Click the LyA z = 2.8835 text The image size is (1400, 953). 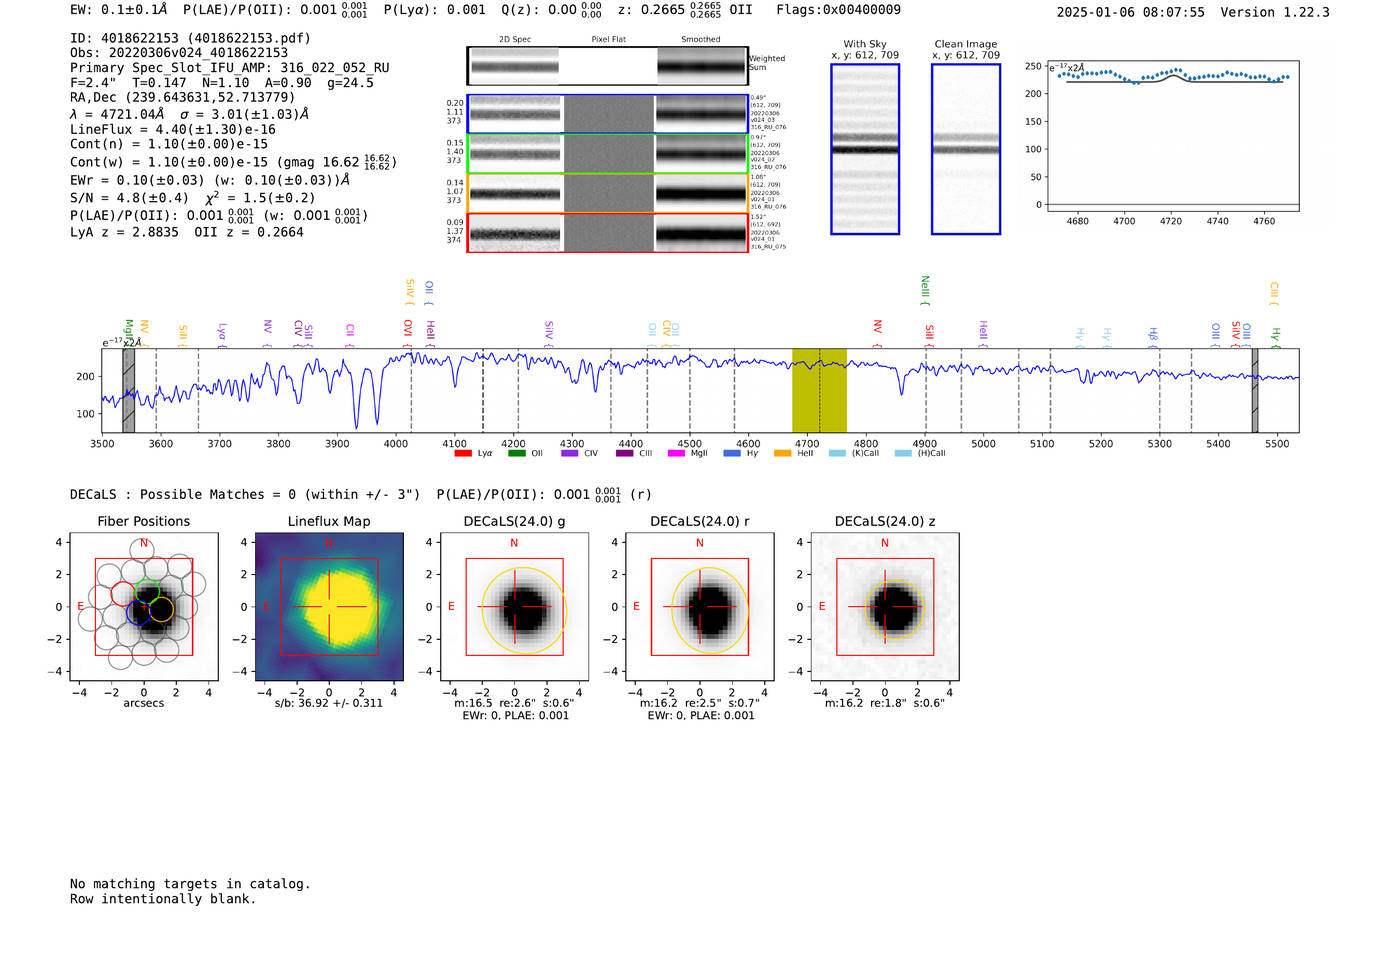(x=124, y=232)
